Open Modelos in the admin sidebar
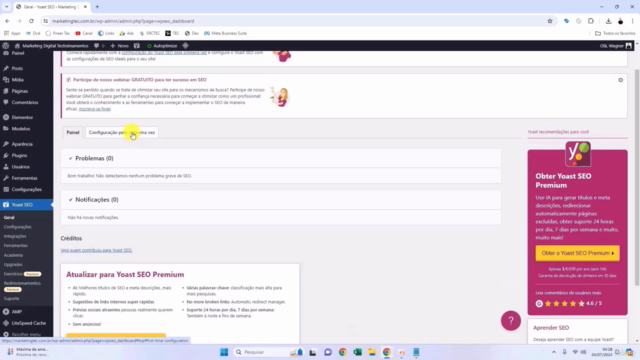This screenshot has height=360, width=640. coord(20,129)
